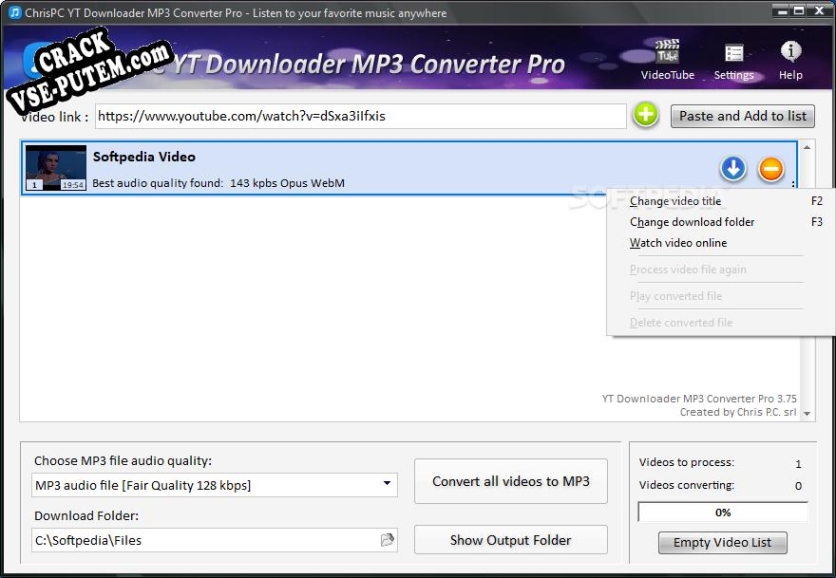836x578 pixels.
Task: Click the Video link URL field
Action: point(360,116)
